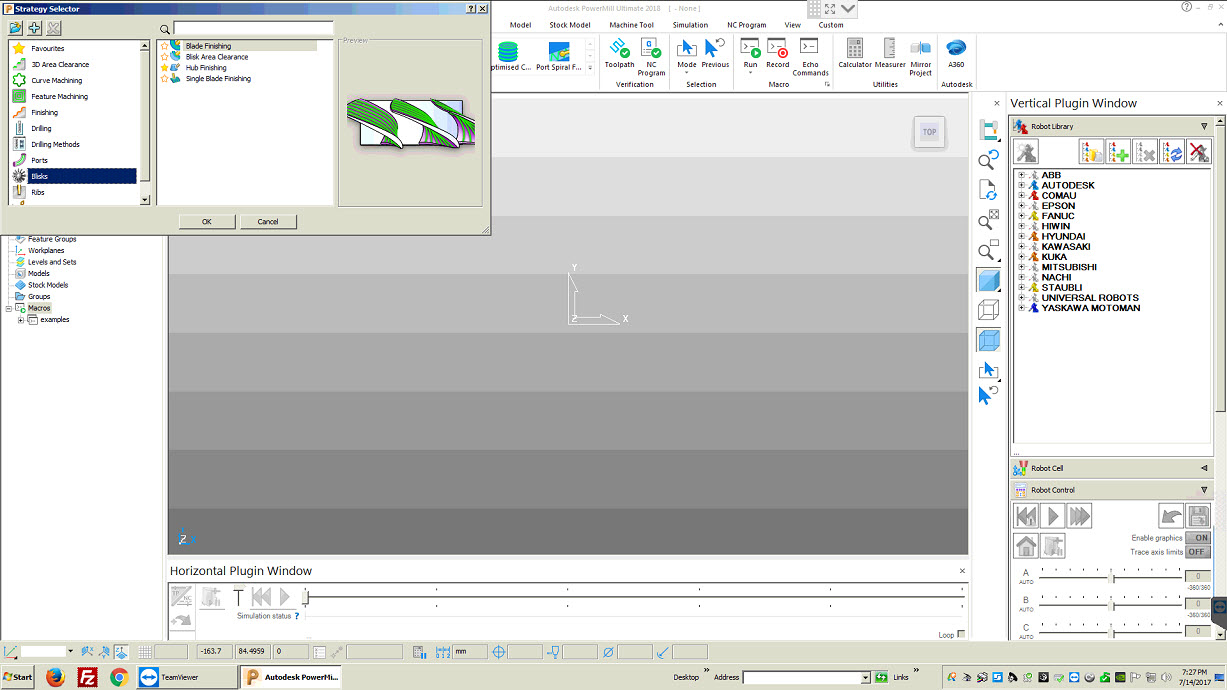Open Feature Machining strategy category
1227x690 pixels.
click(74, 96)
